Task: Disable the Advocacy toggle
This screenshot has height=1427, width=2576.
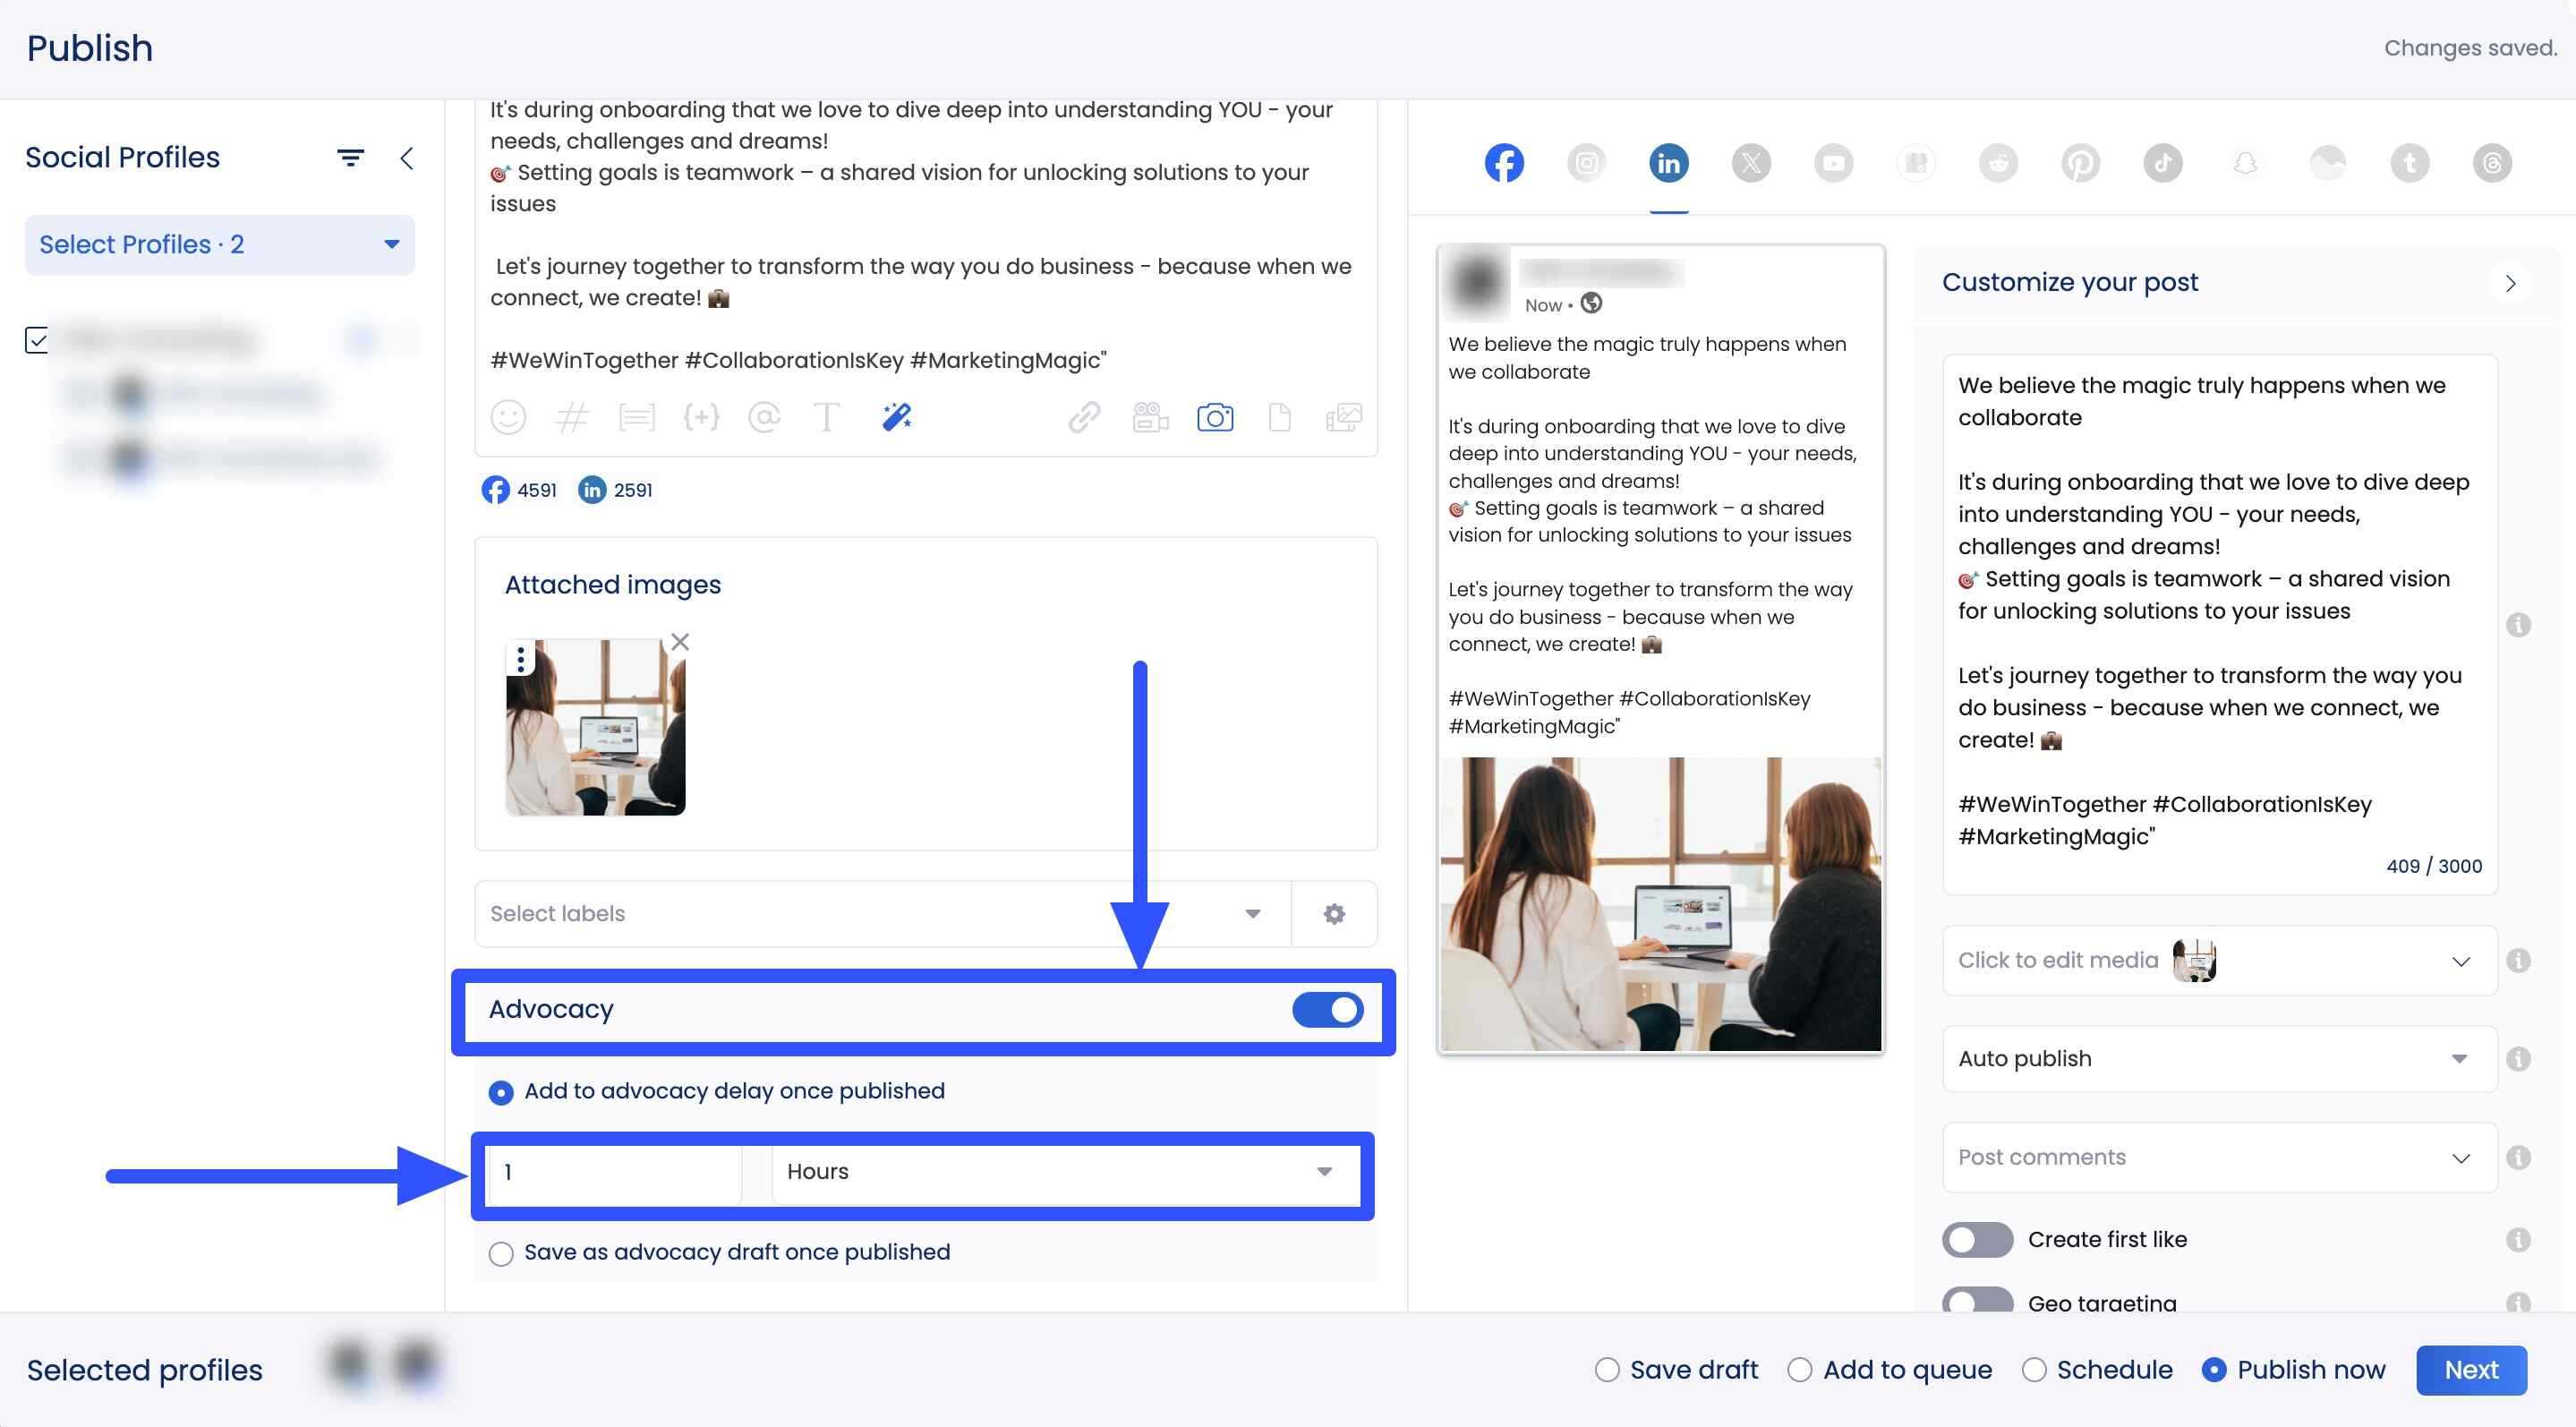Action: pos(1327,1009)
